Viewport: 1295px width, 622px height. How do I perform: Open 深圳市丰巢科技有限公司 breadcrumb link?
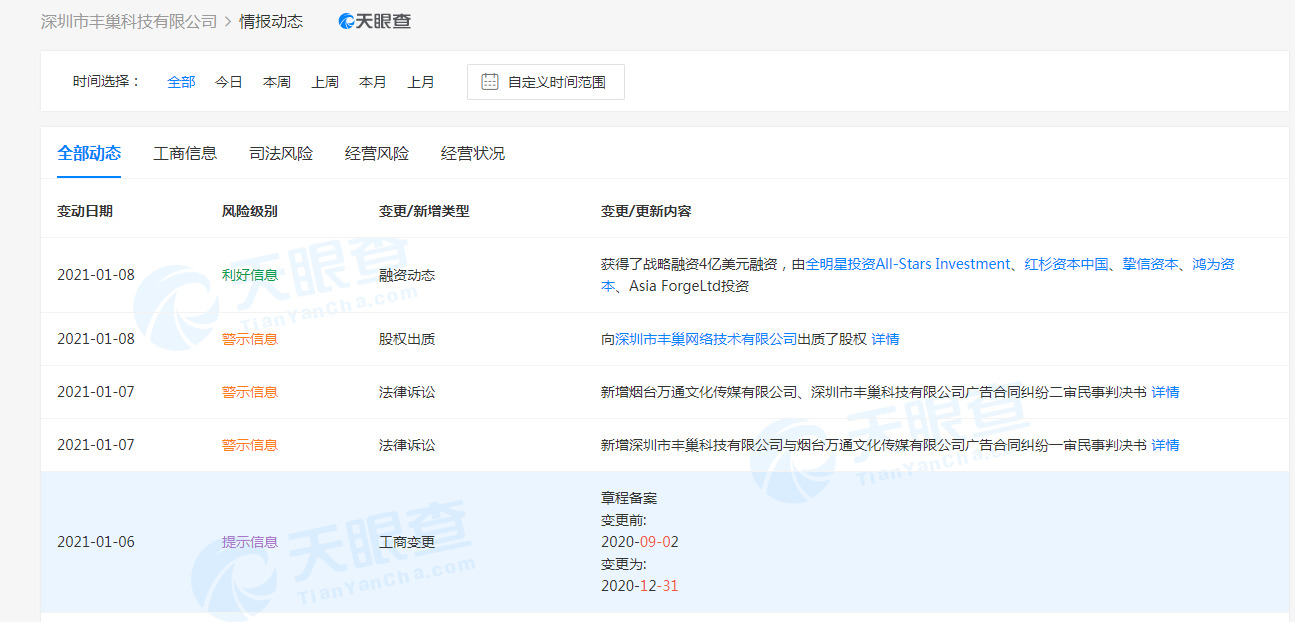tap(129, 21)
